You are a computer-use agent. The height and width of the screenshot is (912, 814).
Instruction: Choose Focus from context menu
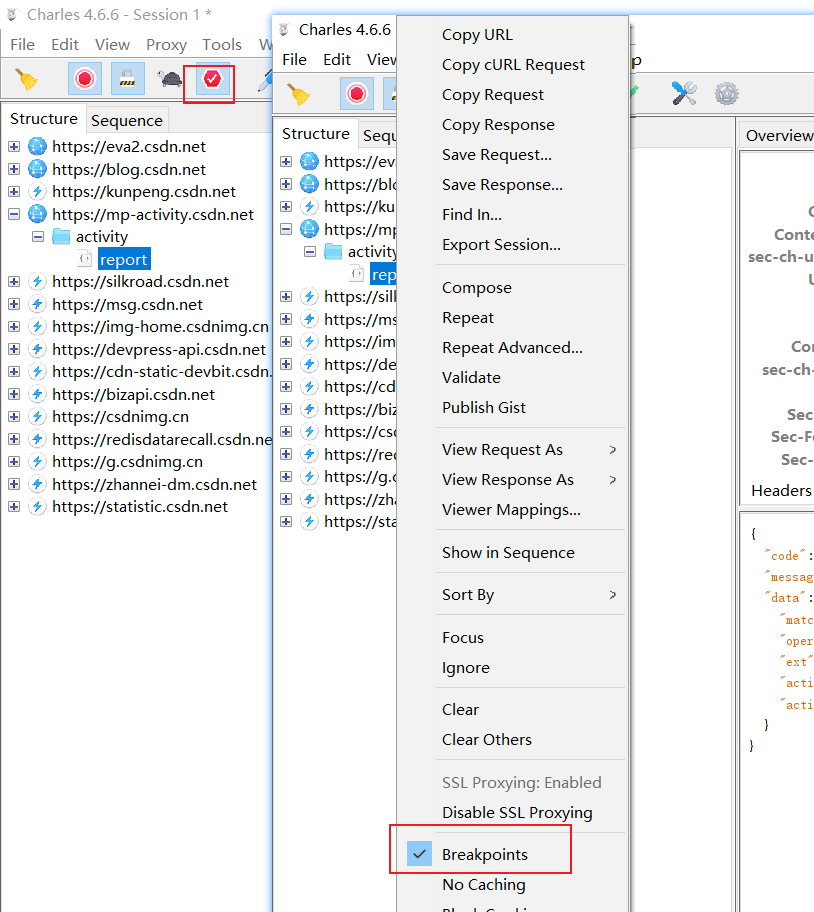point(463,637)
